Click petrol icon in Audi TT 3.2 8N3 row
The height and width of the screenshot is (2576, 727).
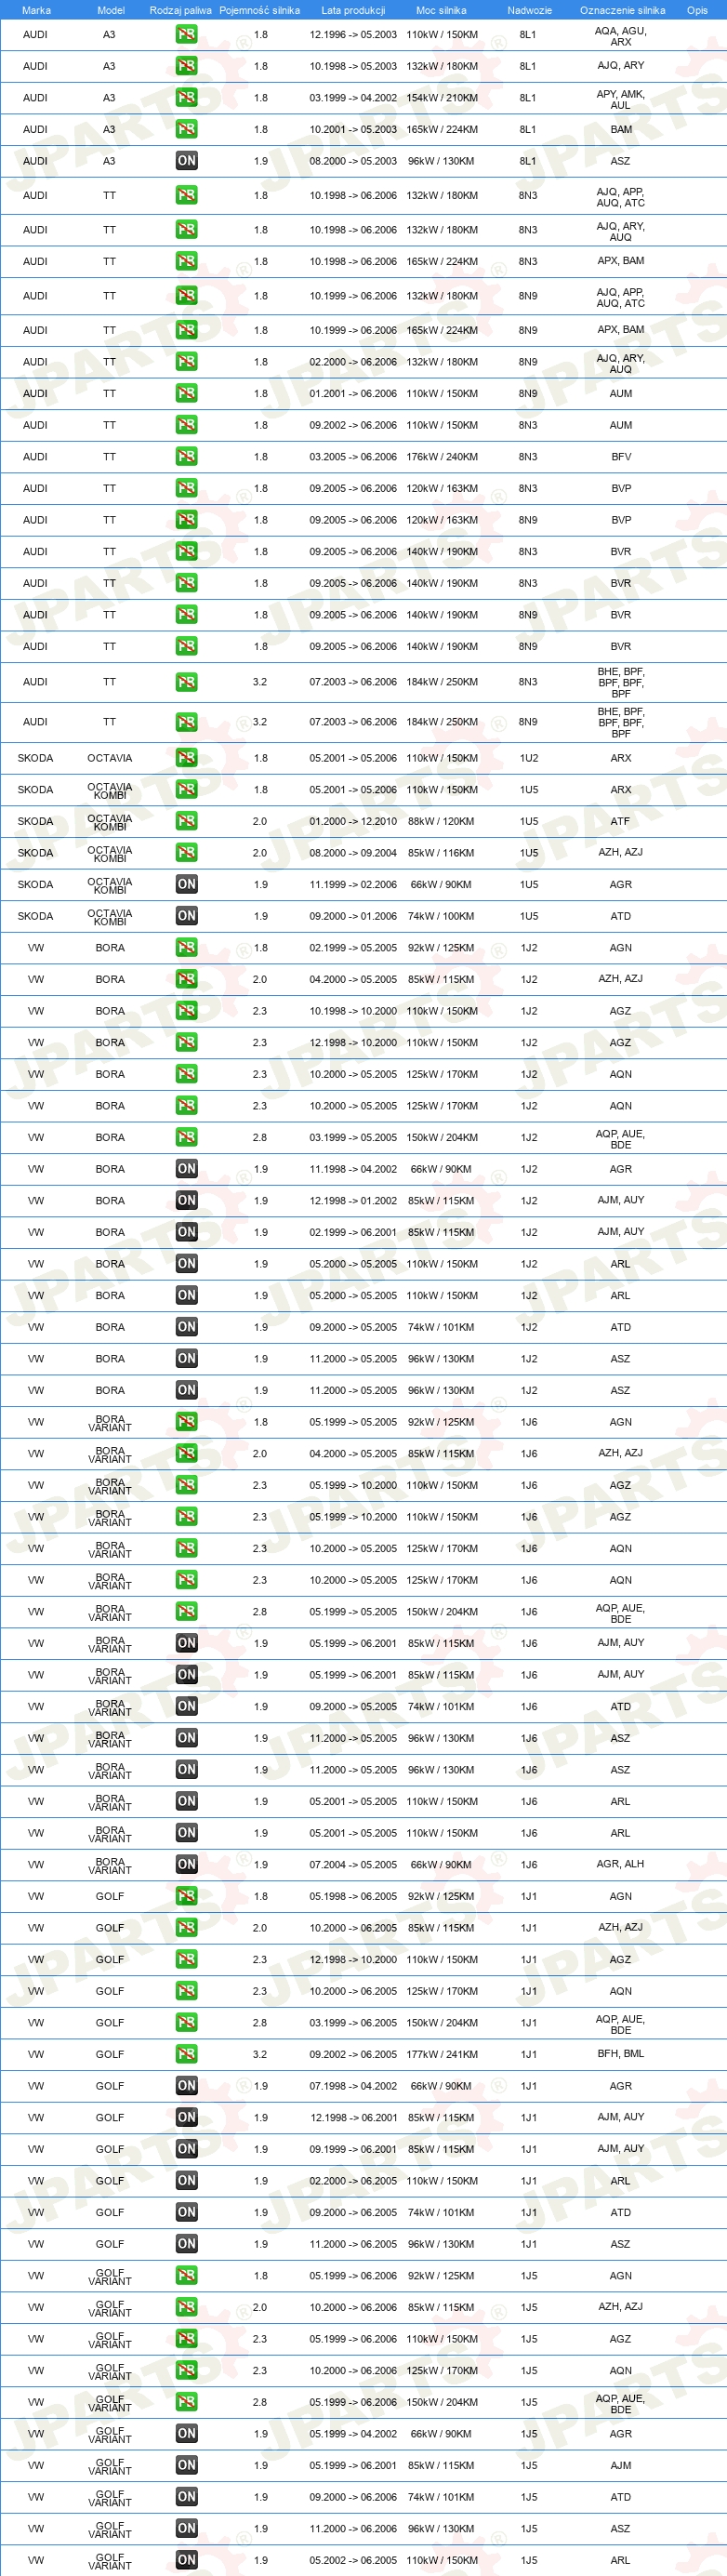coord(186,682)
